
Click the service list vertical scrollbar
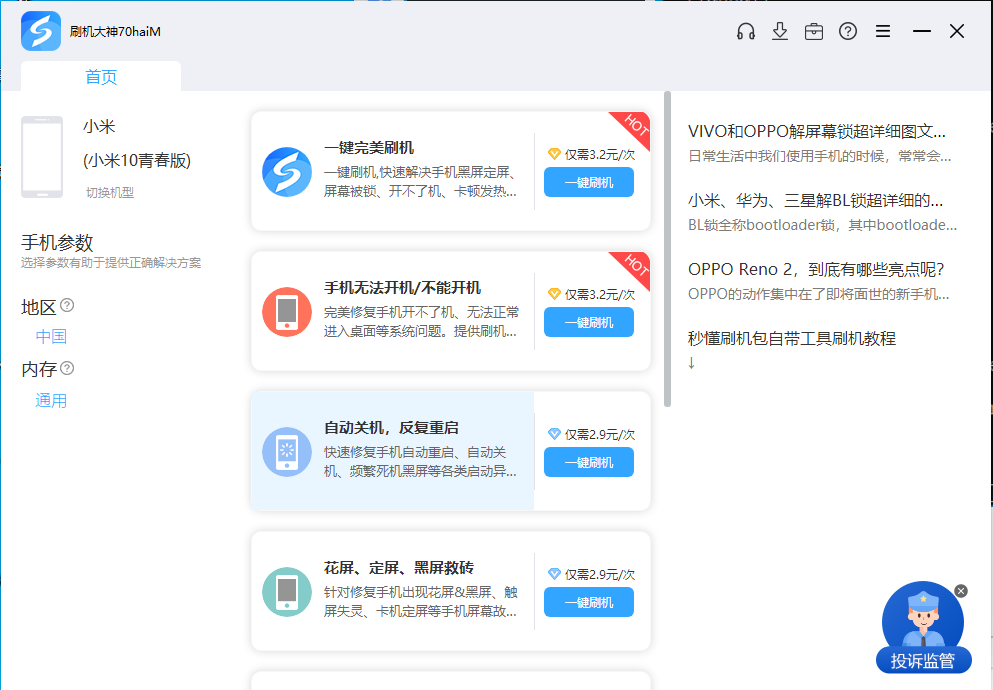pyautogui.click(x=667, y=249)
